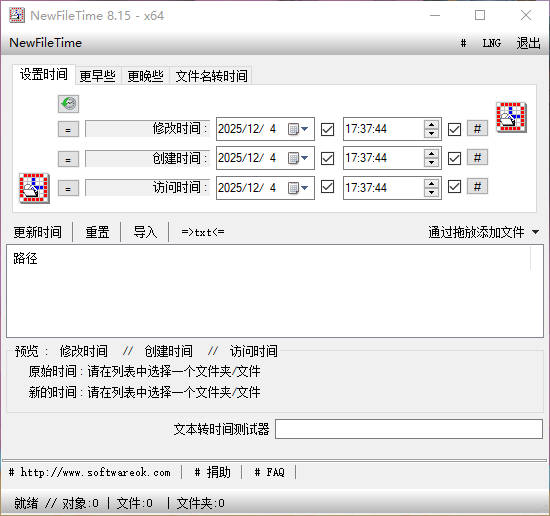Switch to the 文件名转时间 tab
This screenshot has width=550, height=516.
212,76
